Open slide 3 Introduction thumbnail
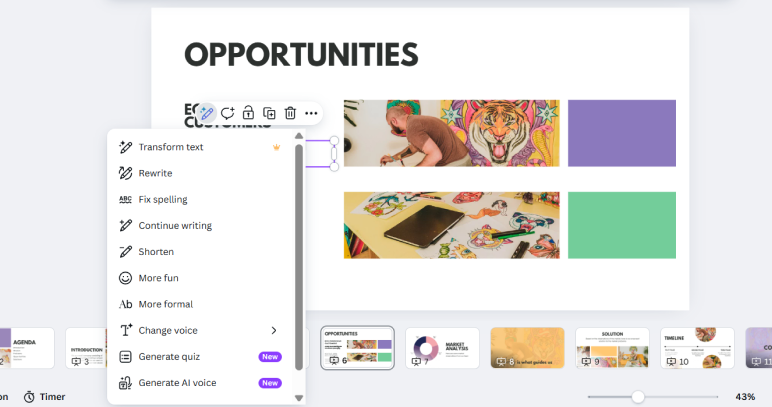Viewport: 772px width, 407px height. (x=87, y=348)
